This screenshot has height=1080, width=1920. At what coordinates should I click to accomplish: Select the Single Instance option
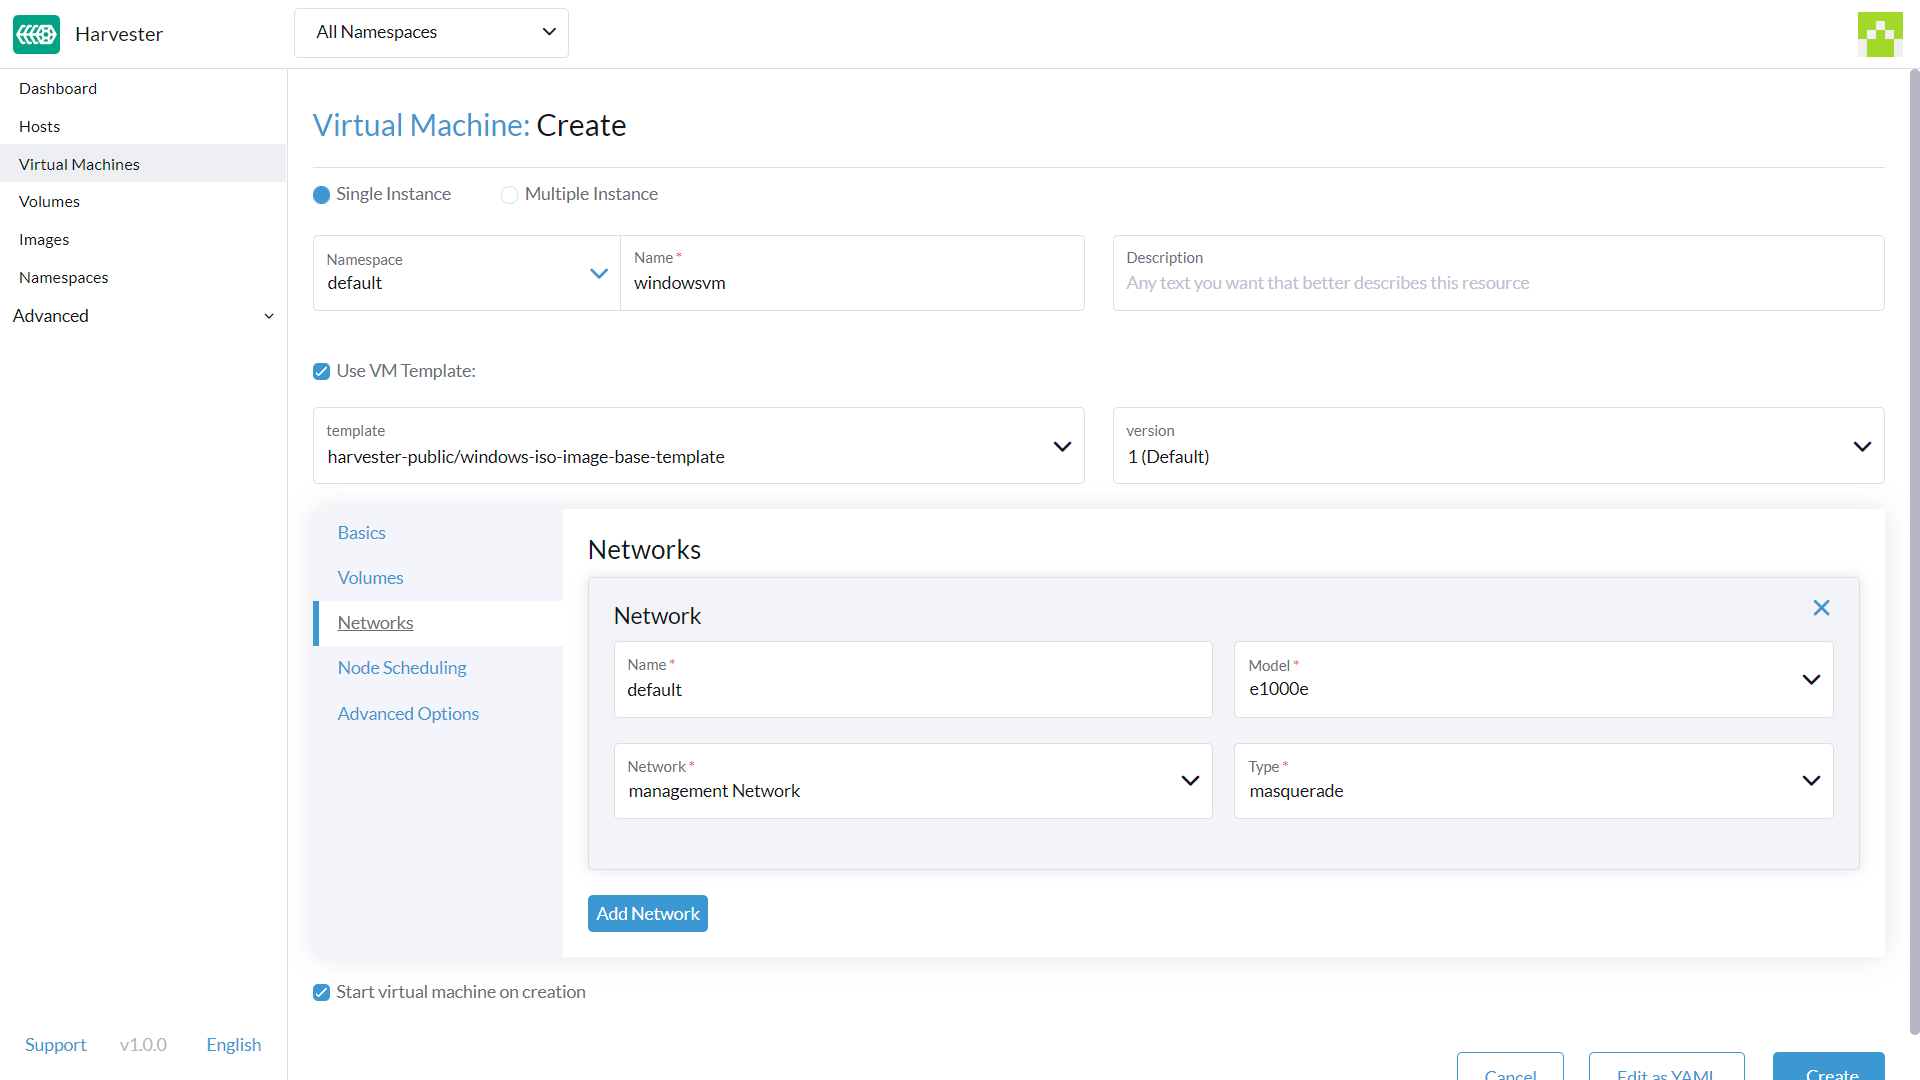321,194
